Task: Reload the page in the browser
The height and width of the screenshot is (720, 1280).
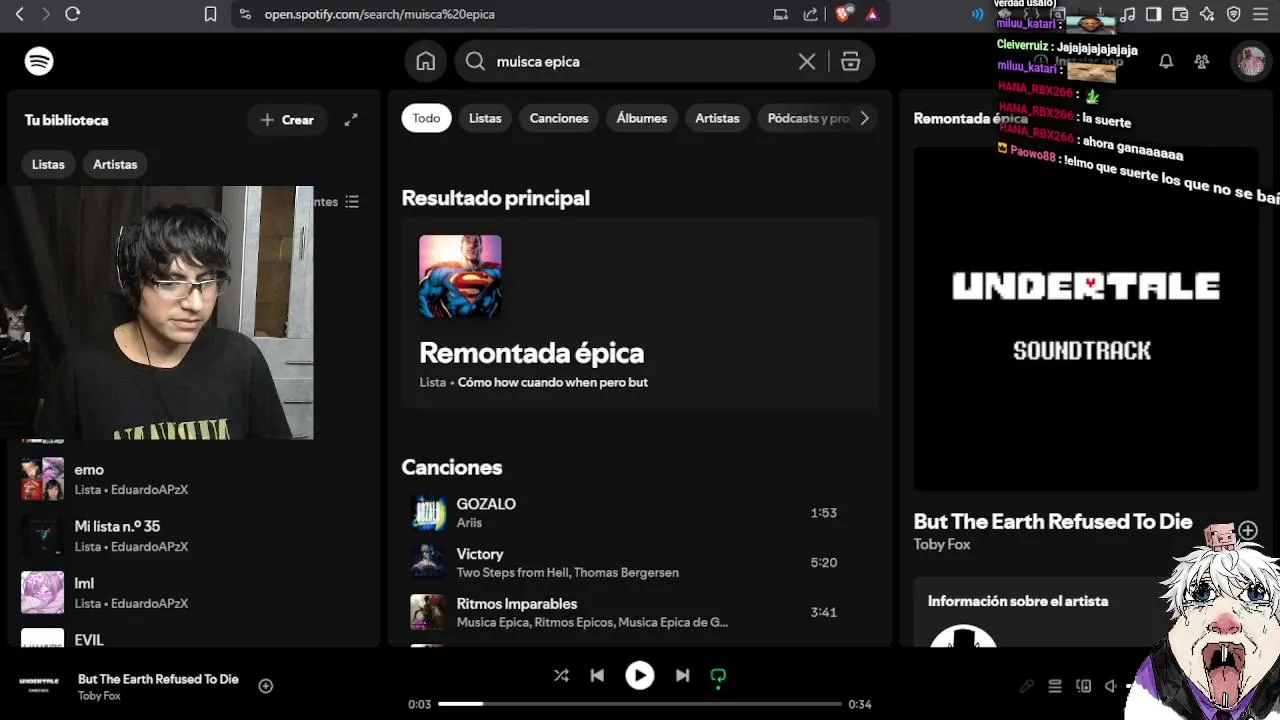Action: (x=72, y=14)
